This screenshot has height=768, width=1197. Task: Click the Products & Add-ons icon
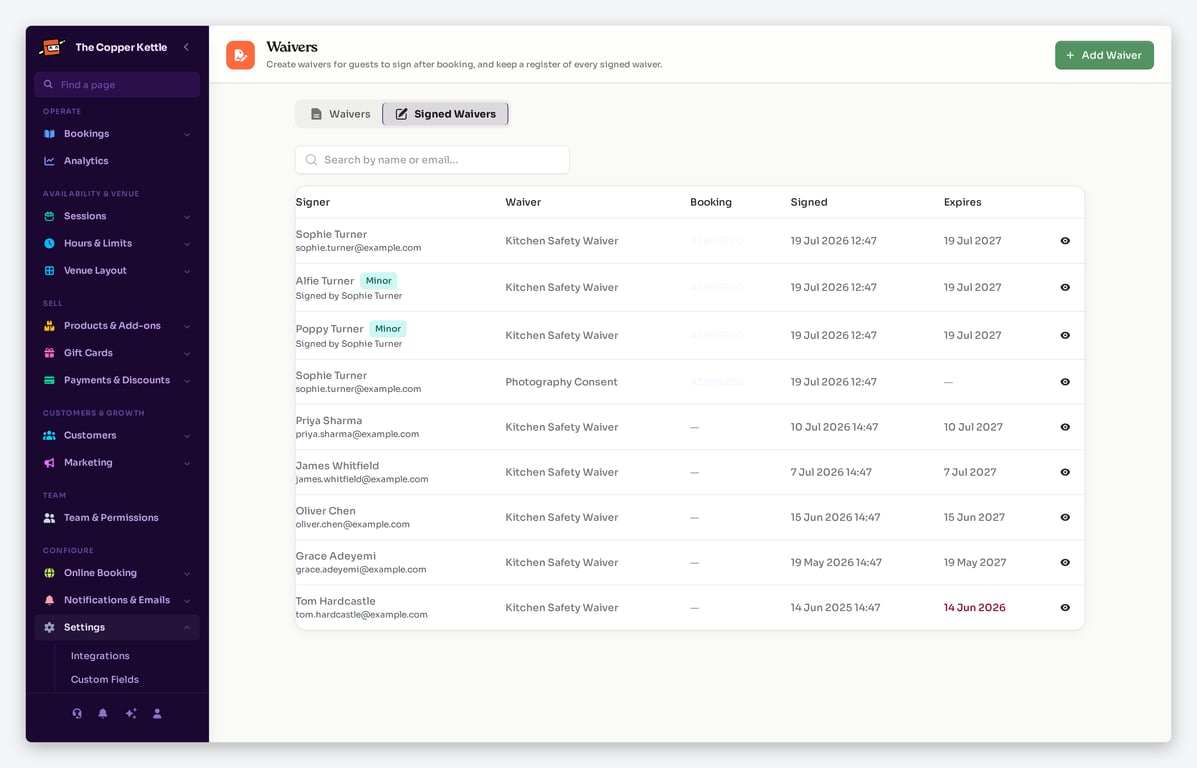[x=50, y=326]
